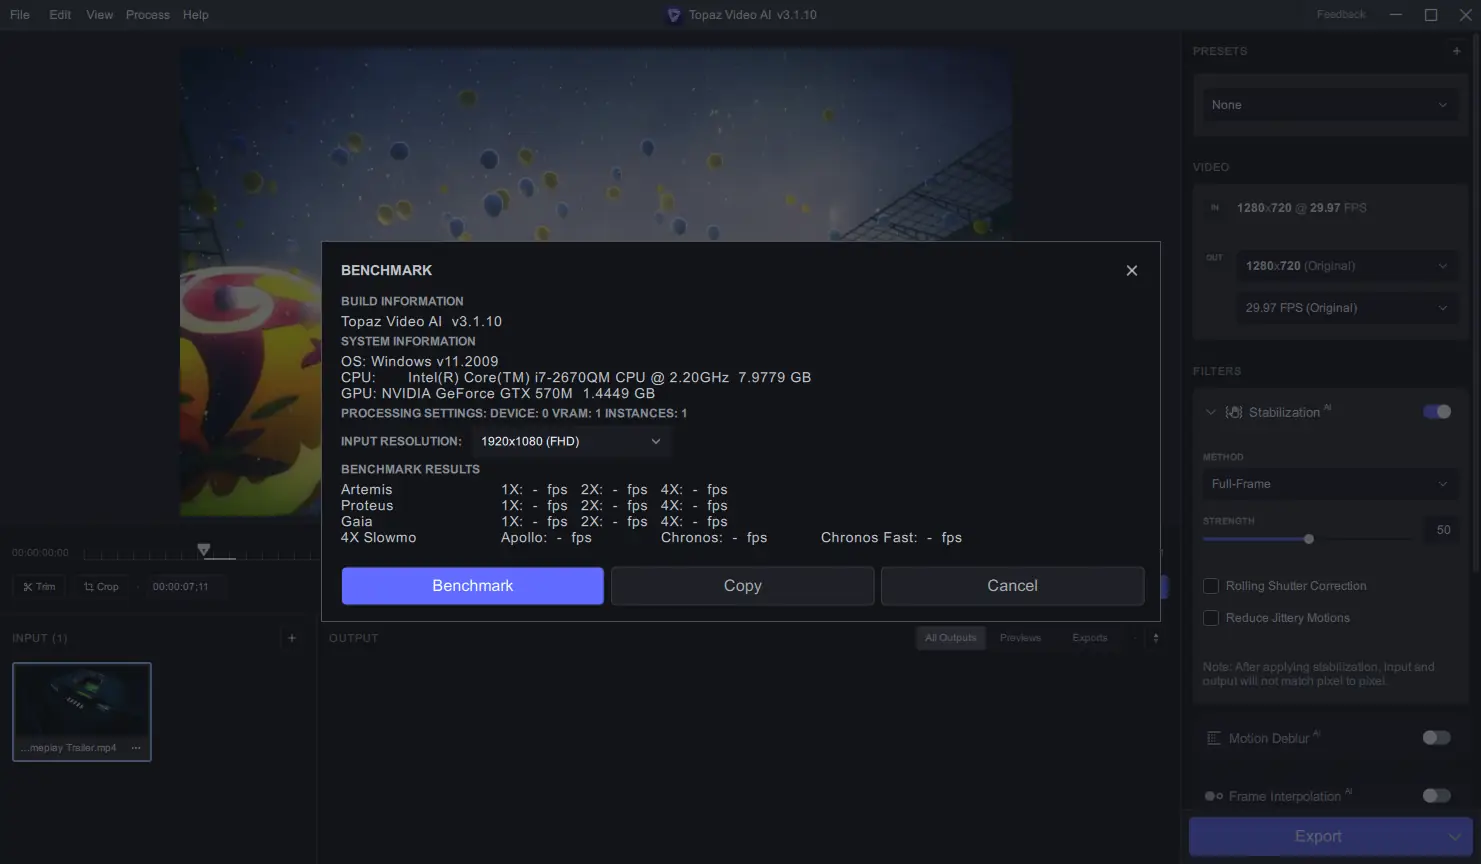Run the Benchmark
The image size is (1481, 864).
coord(472,585)
